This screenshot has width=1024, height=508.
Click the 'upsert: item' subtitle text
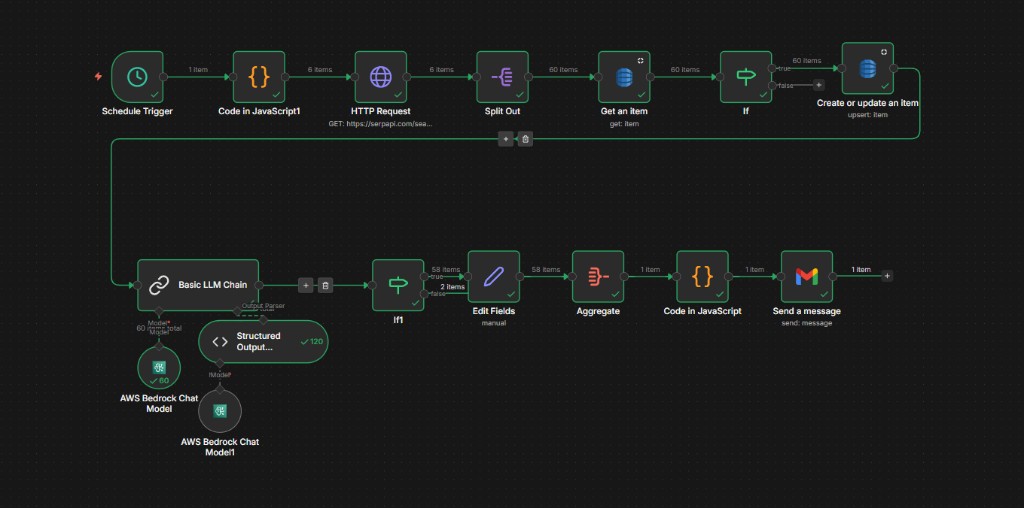coord(867,115)
